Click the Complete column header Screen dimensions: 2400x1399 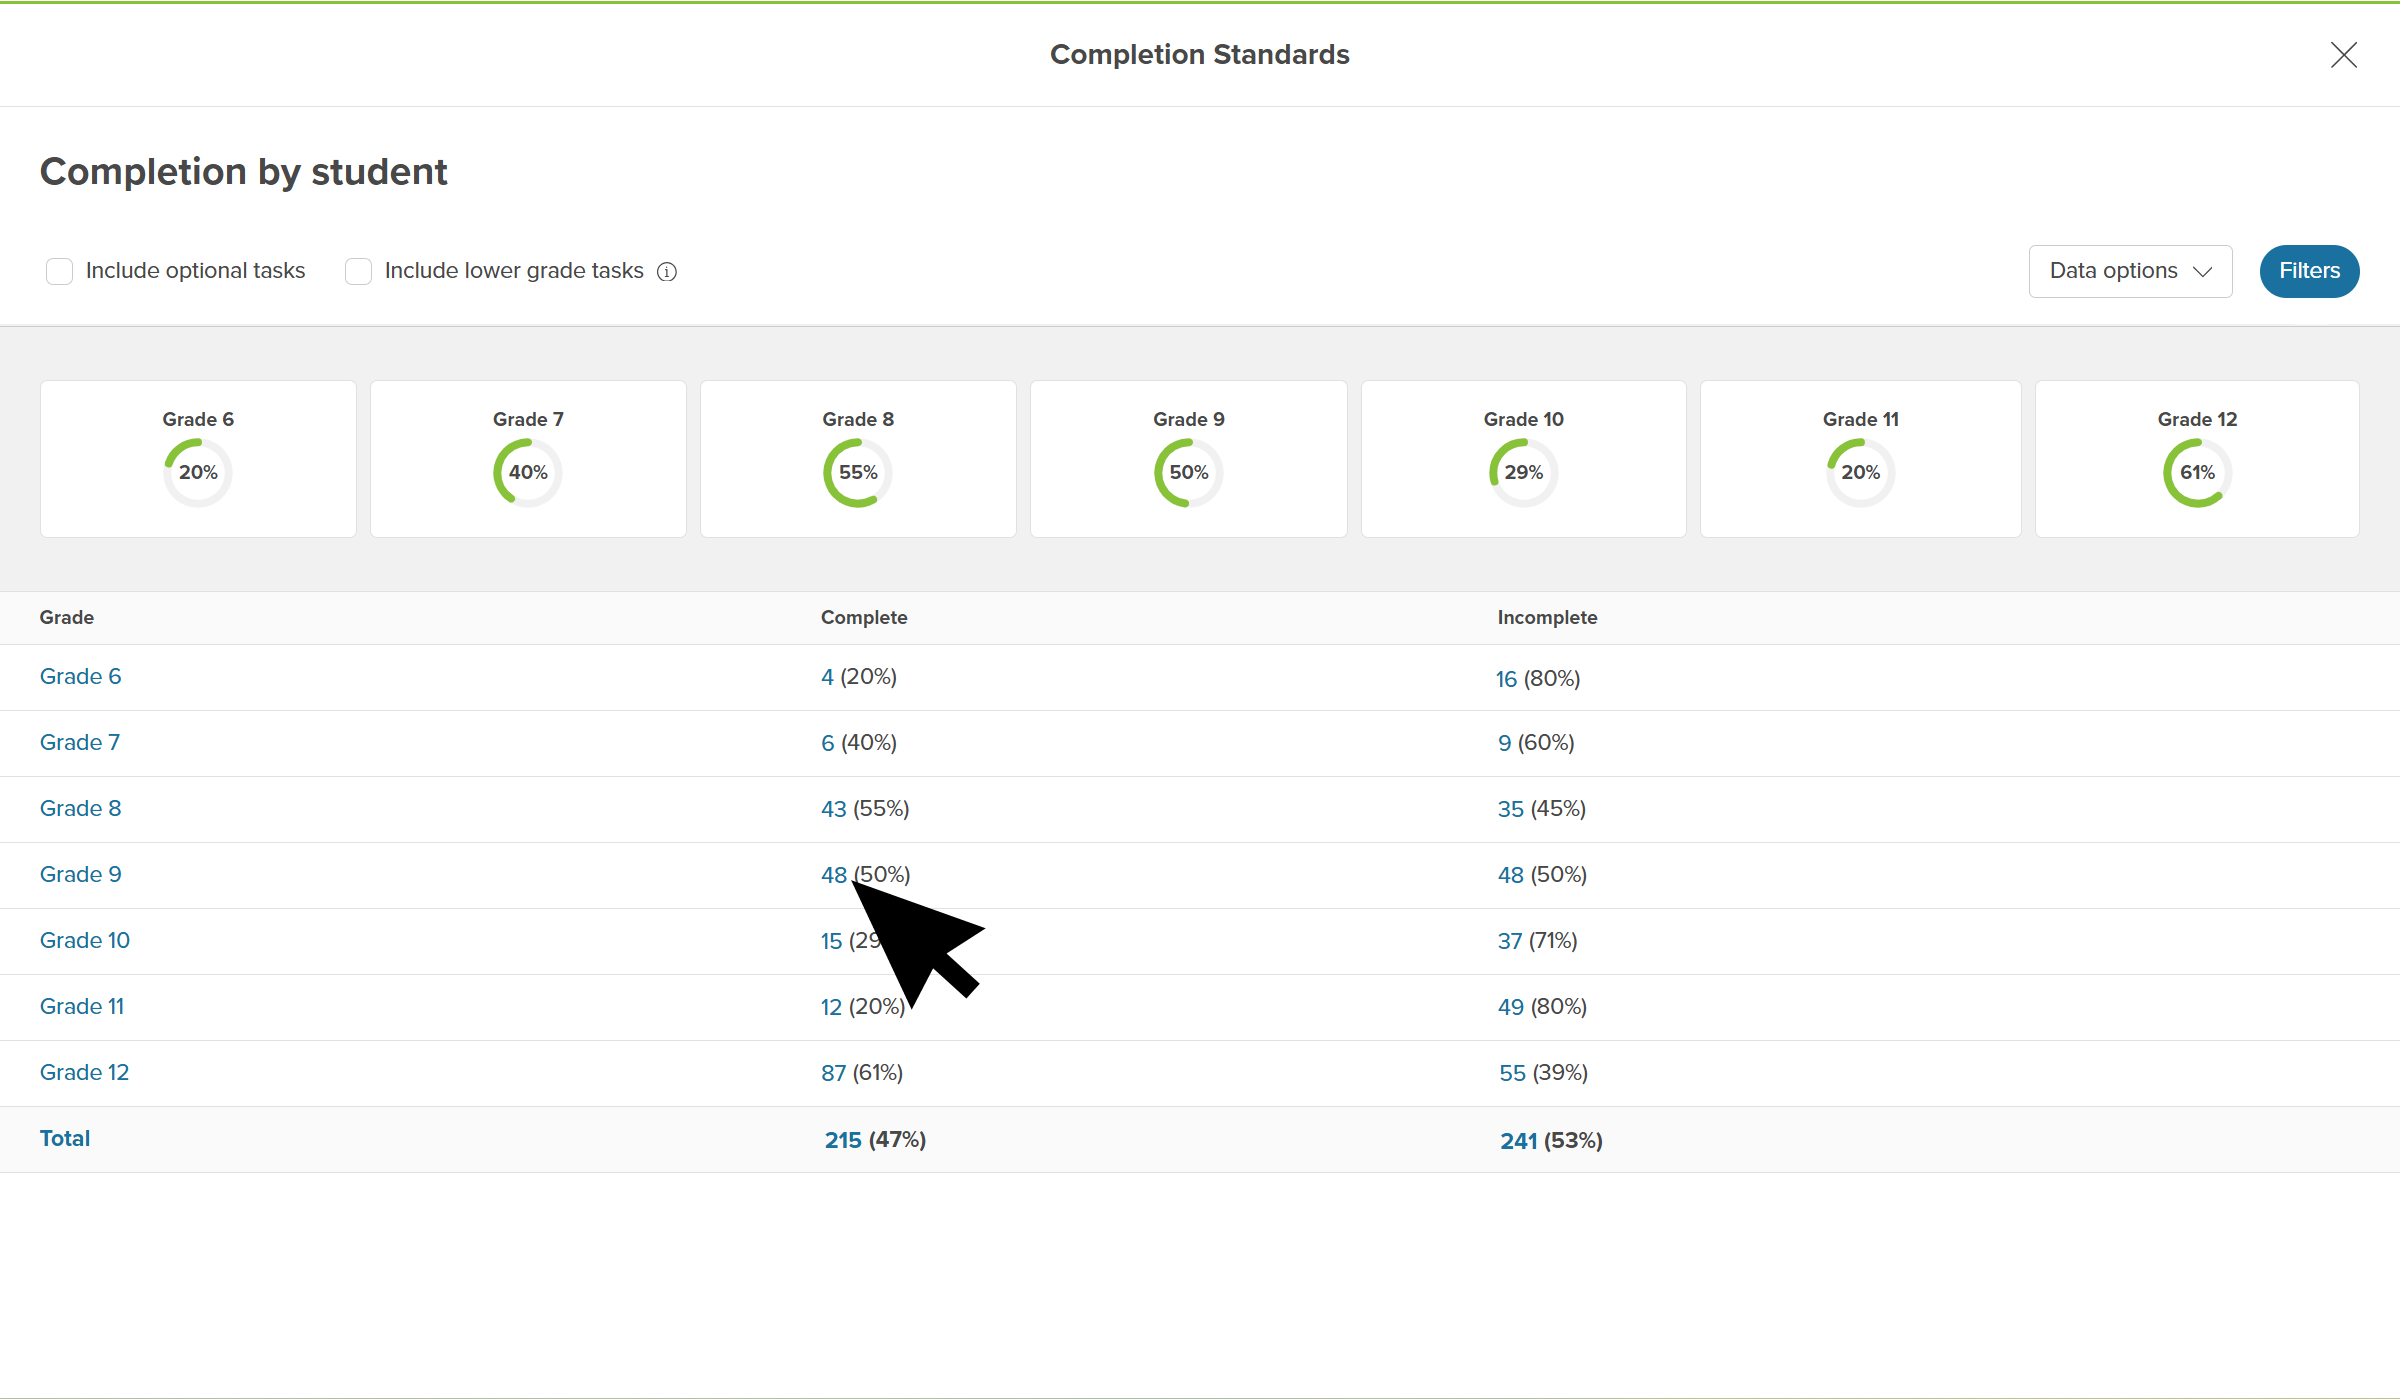click(x=864, y=618)
